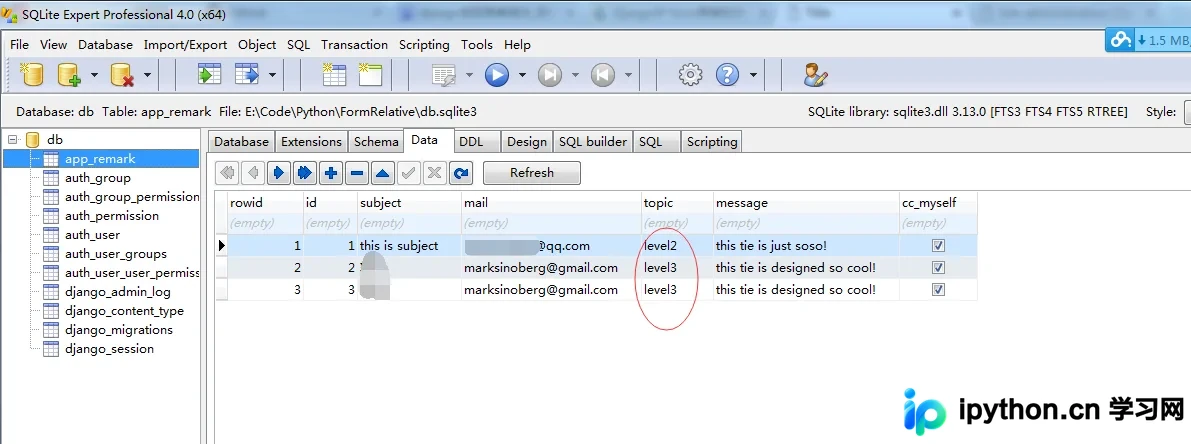Image resolution: width=1191 pixels, height=444 pixels.
Task: Toggle cc_myself checkbox in qq.com row
Action: 938,246
